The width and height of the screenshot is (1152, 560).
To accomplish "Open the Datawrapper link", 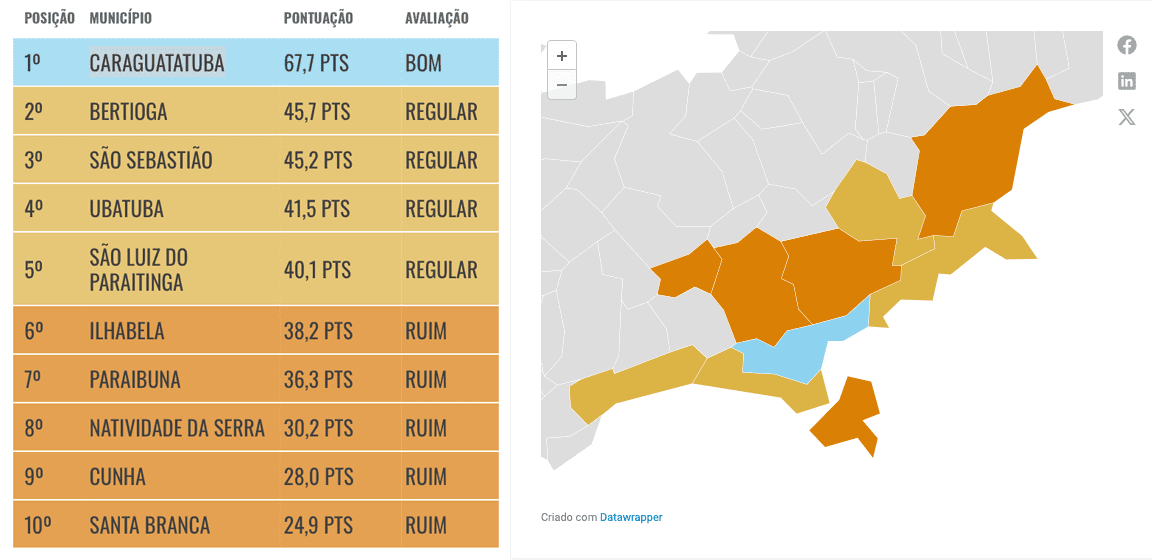I will pyautogui.click(x=631, y=517).
